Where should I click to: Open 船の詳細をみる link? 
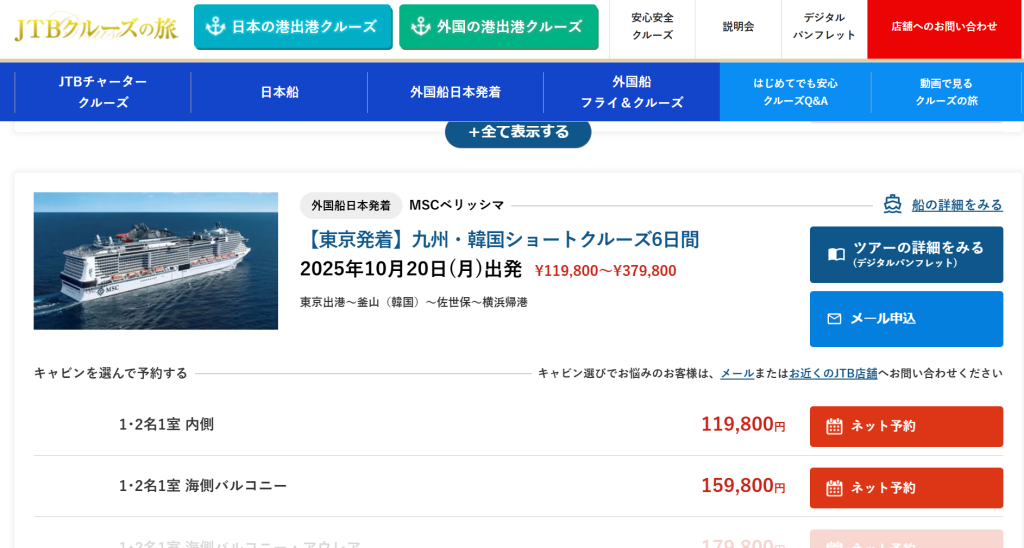click(x=956, y=205)
